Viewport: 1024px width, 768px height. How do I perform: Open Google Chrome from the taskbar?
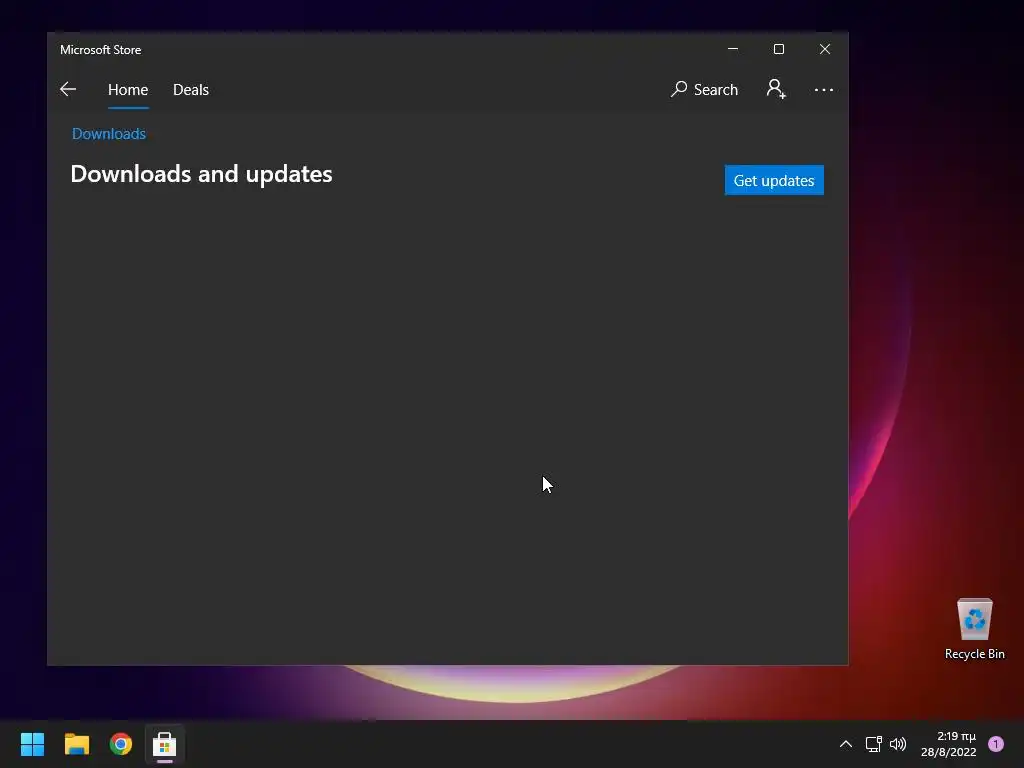[x=121, y=744]
